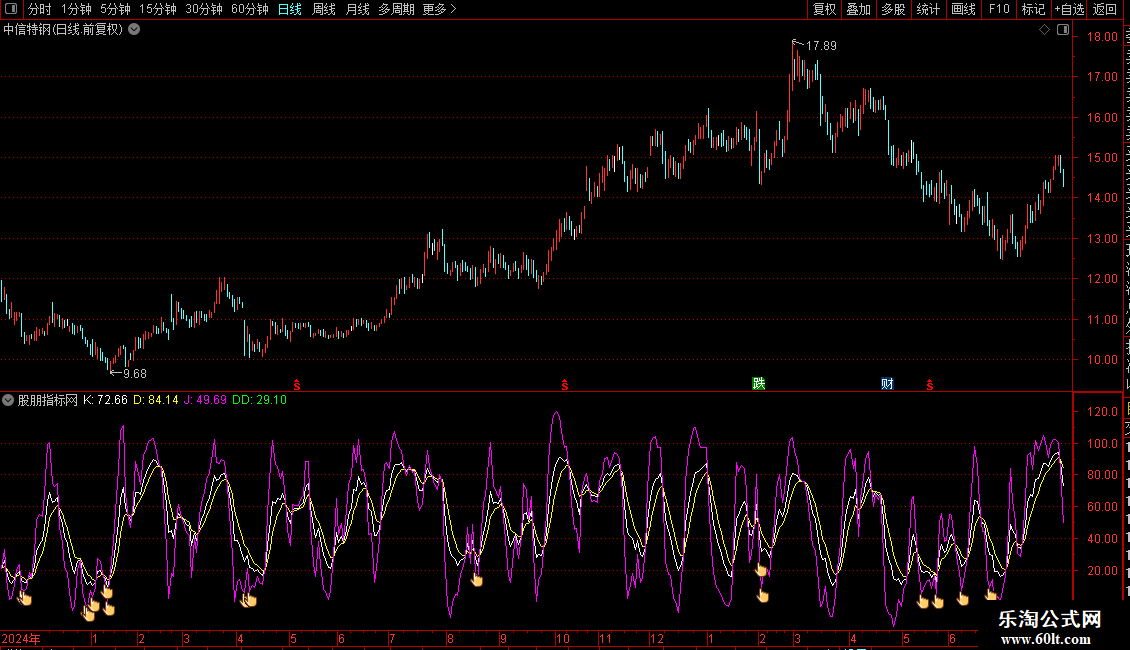Click the blue 财 financial marker
This screenshot has height=650, width=1130.
click(887, 383)
